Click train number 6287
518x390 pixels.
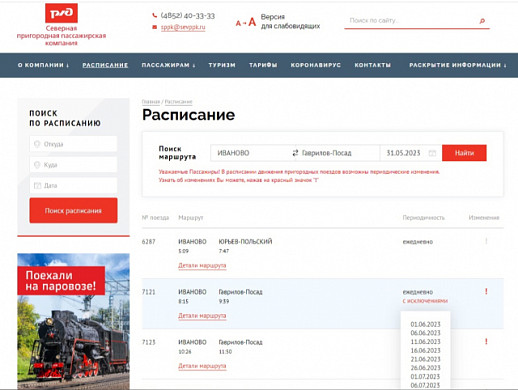point(148,241)
